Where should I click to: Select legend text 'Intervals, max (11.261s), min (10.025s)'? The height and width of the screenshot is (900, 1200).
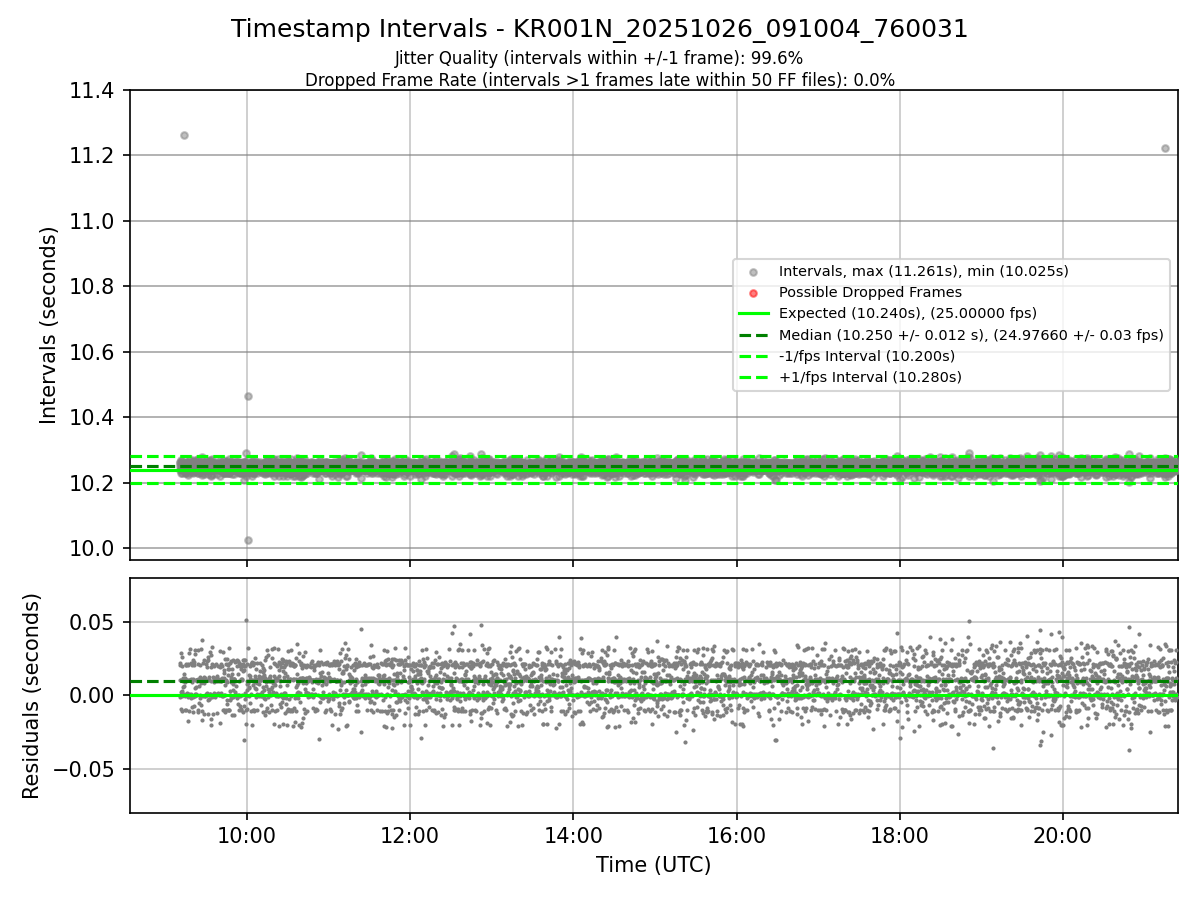(x=924, y=271)
